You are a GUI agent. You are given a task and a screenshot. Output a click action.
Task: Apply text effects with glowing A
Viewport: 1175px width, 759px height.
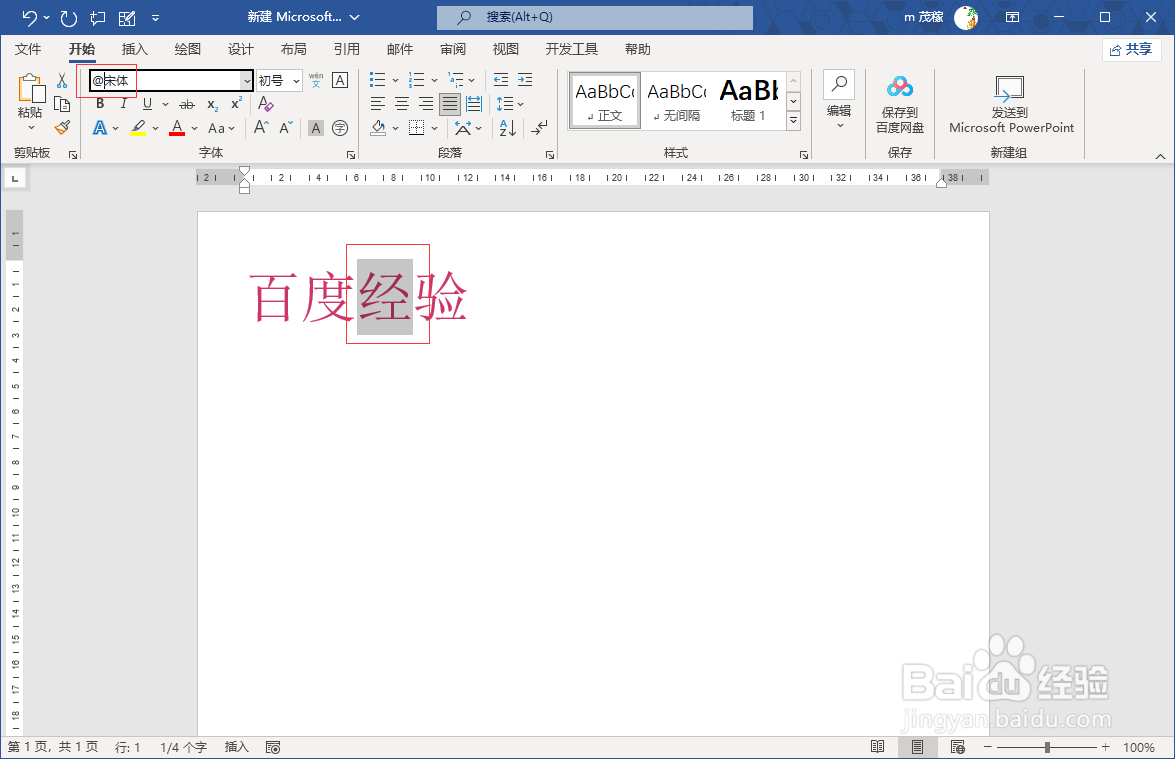100,128
